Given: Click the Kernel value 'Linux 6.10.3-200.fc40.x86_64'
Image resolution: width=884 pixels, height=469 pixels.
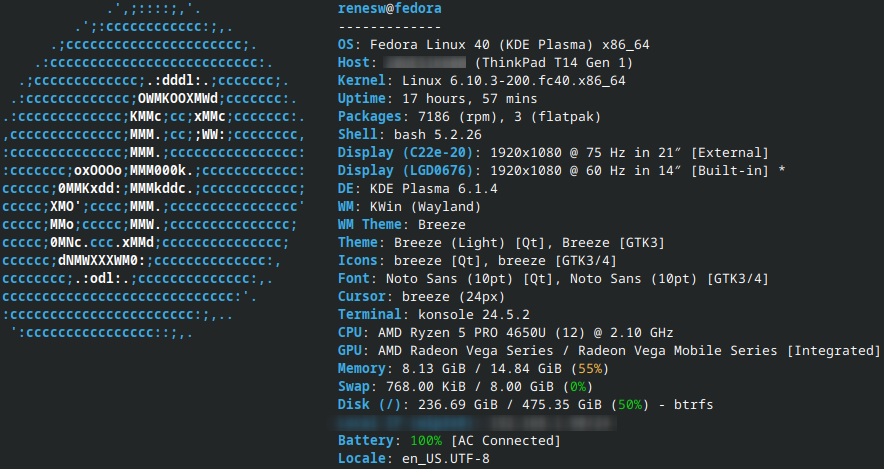Looking at the screenshot, I should (514, 81).
